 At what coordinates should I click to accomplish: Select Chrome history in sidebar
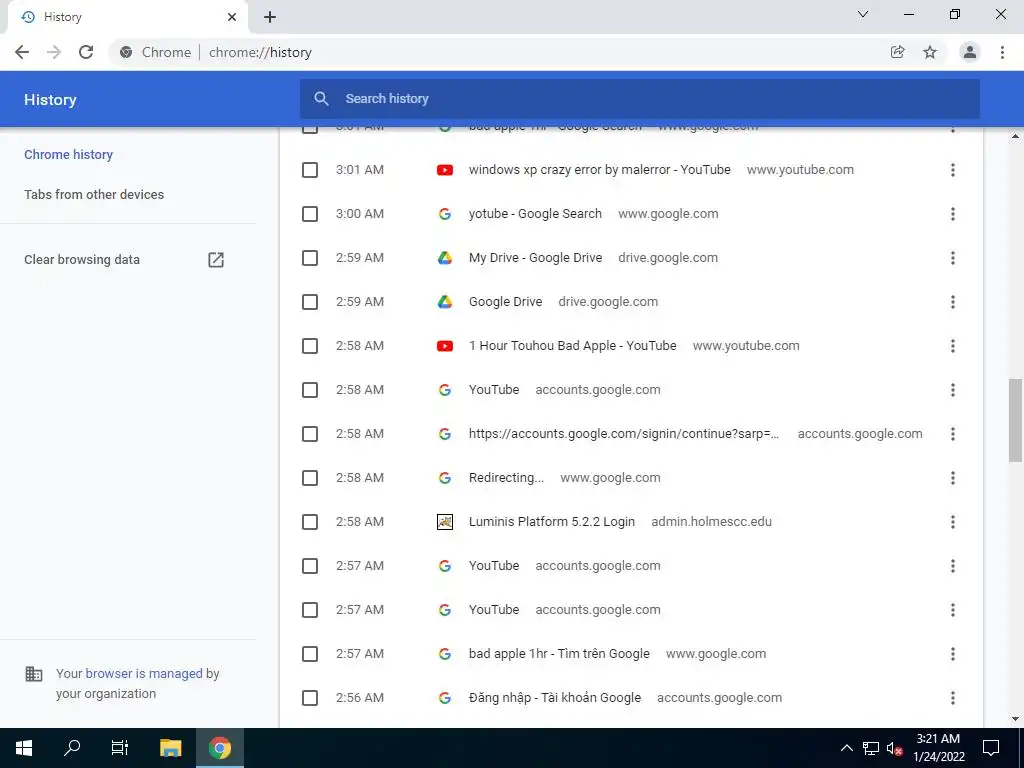pyautogui.click(x=69, y=155)
